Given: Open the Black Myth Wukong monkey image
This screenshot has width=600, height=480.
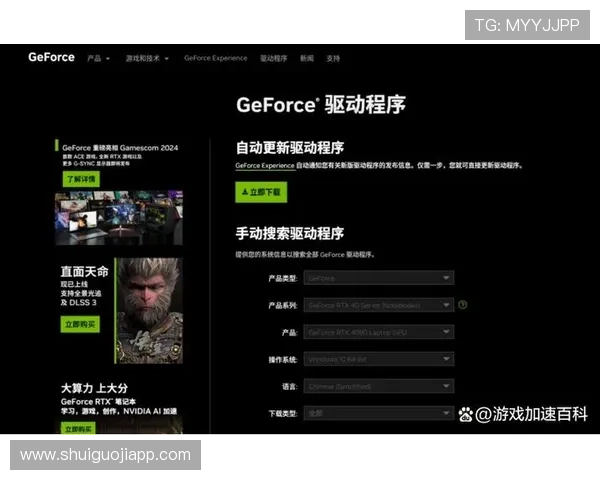Looking at the screenshot, I should (149, 310).
